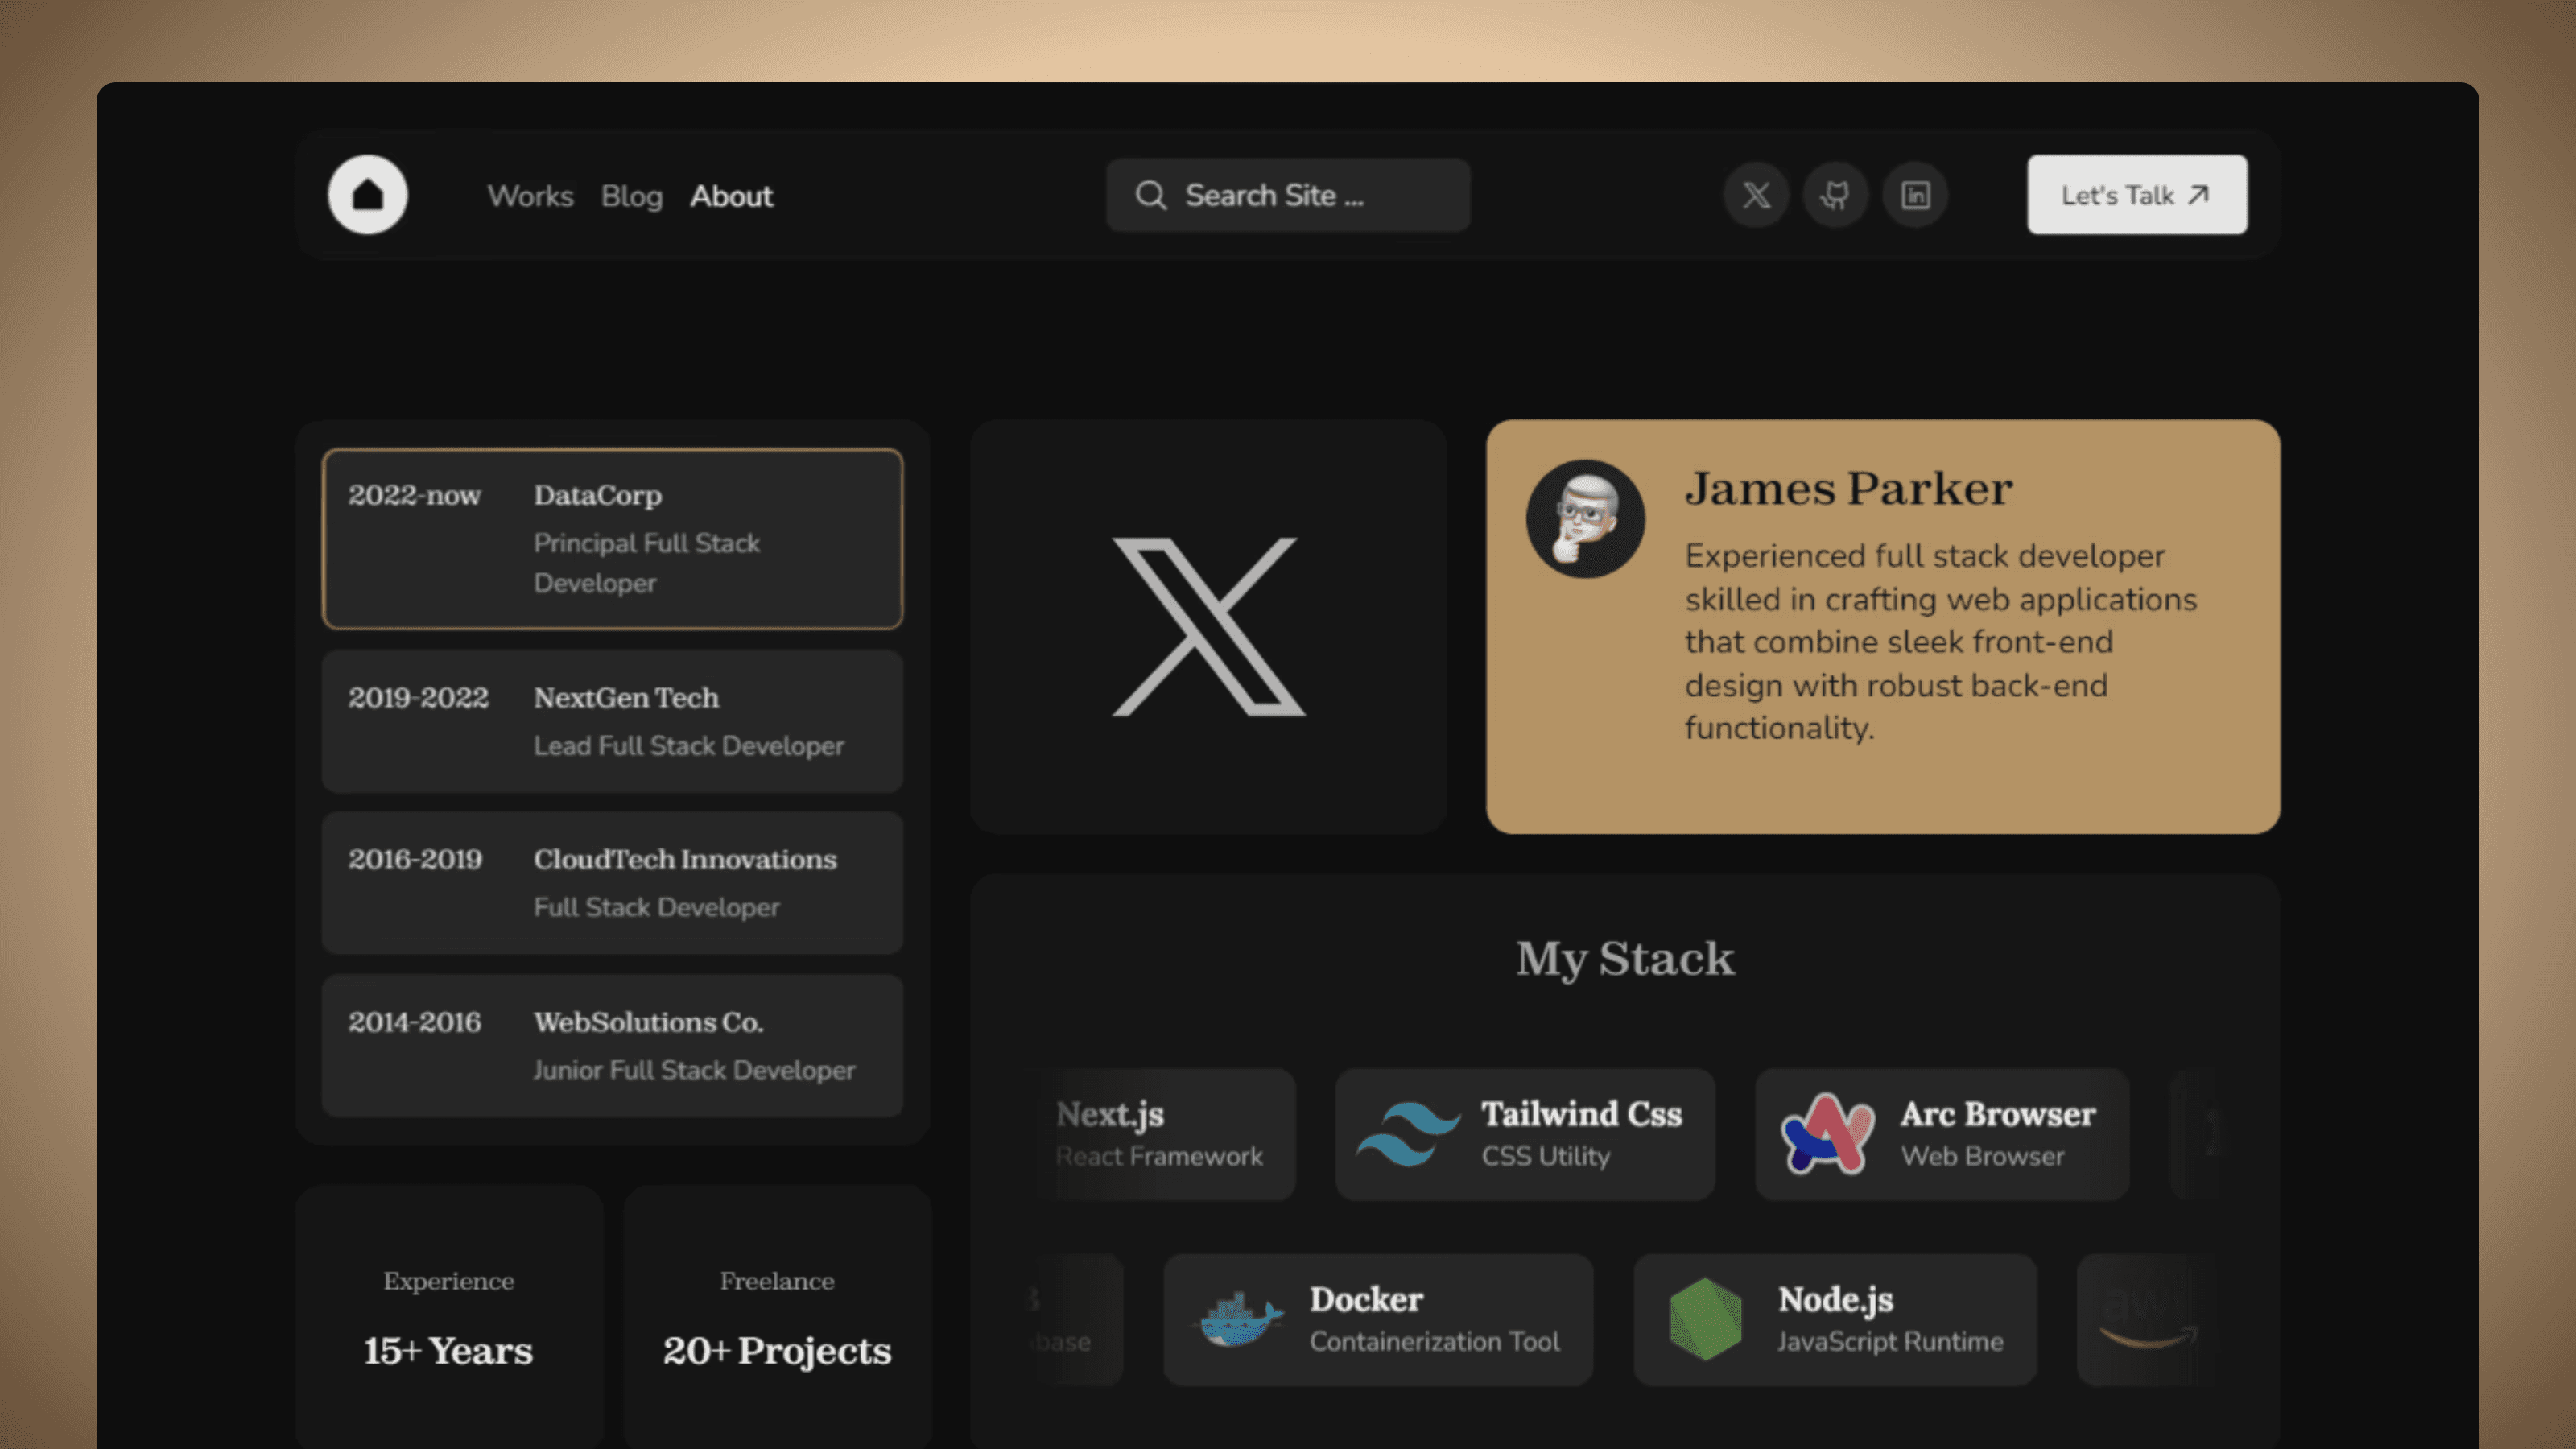Select the DataCorp 2022-now experience entry
The width and height of the screenshot is (2576, 1449).
coord(612,539)
